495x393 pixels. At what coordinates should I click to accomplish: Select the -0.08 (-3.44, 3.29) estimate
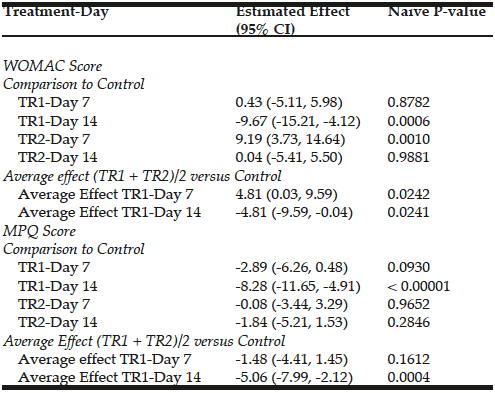point(291,304)
